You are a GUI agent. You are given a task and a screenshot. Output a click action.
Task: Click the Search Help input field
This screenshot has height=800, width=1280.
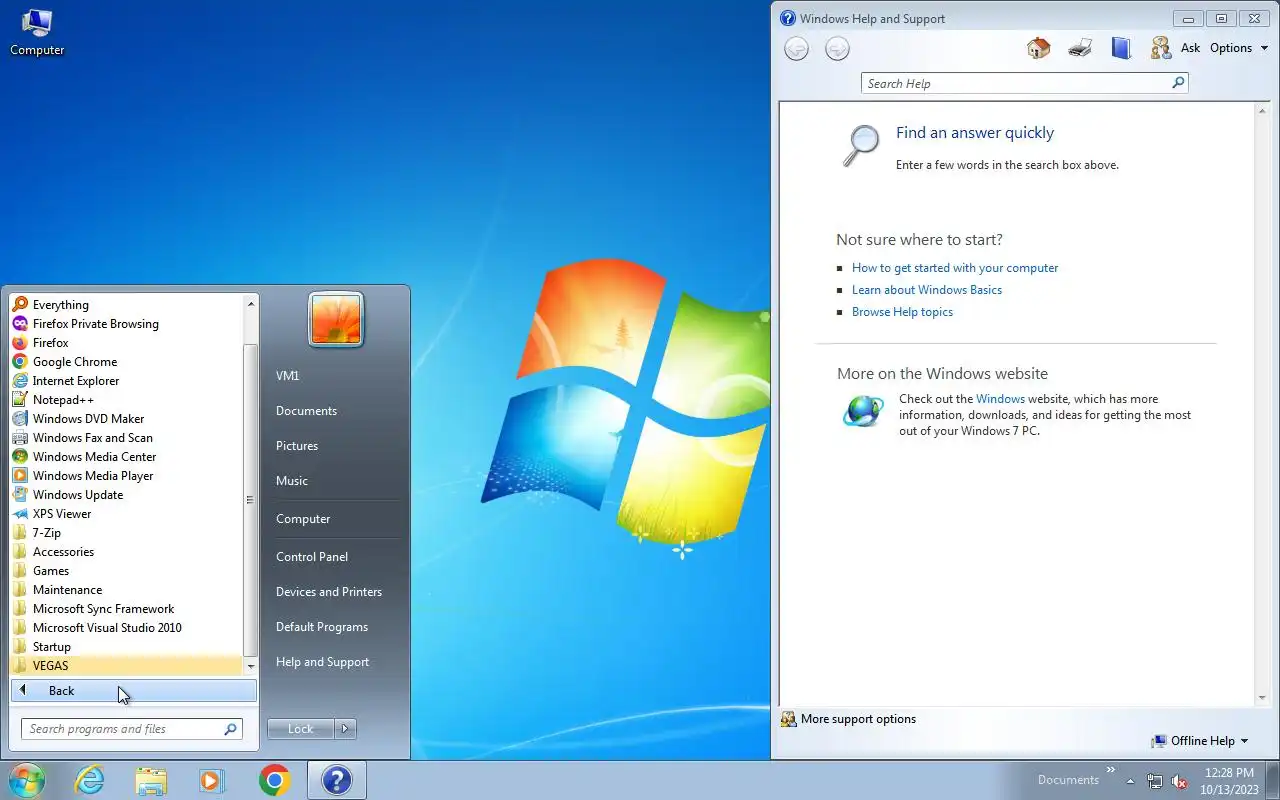coord(1015,84)
